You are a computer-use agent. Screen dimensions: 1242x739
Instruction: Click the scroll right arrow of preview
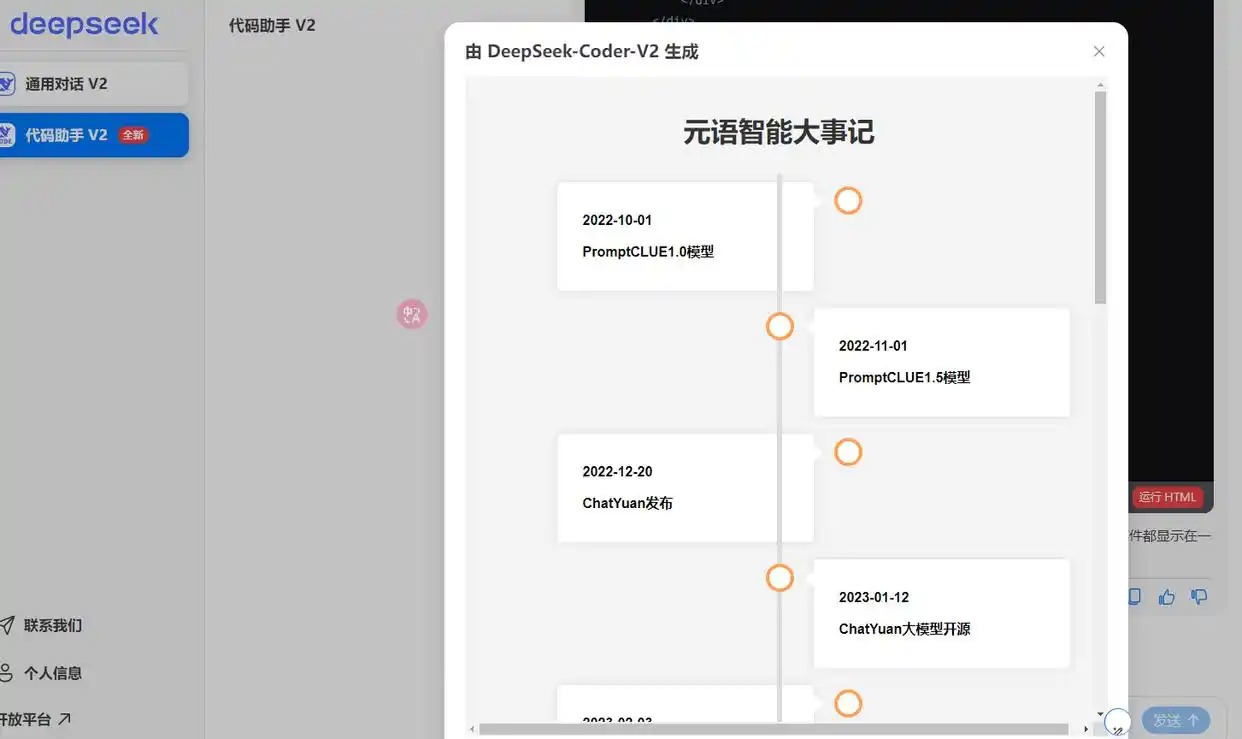pos(1086,729)
